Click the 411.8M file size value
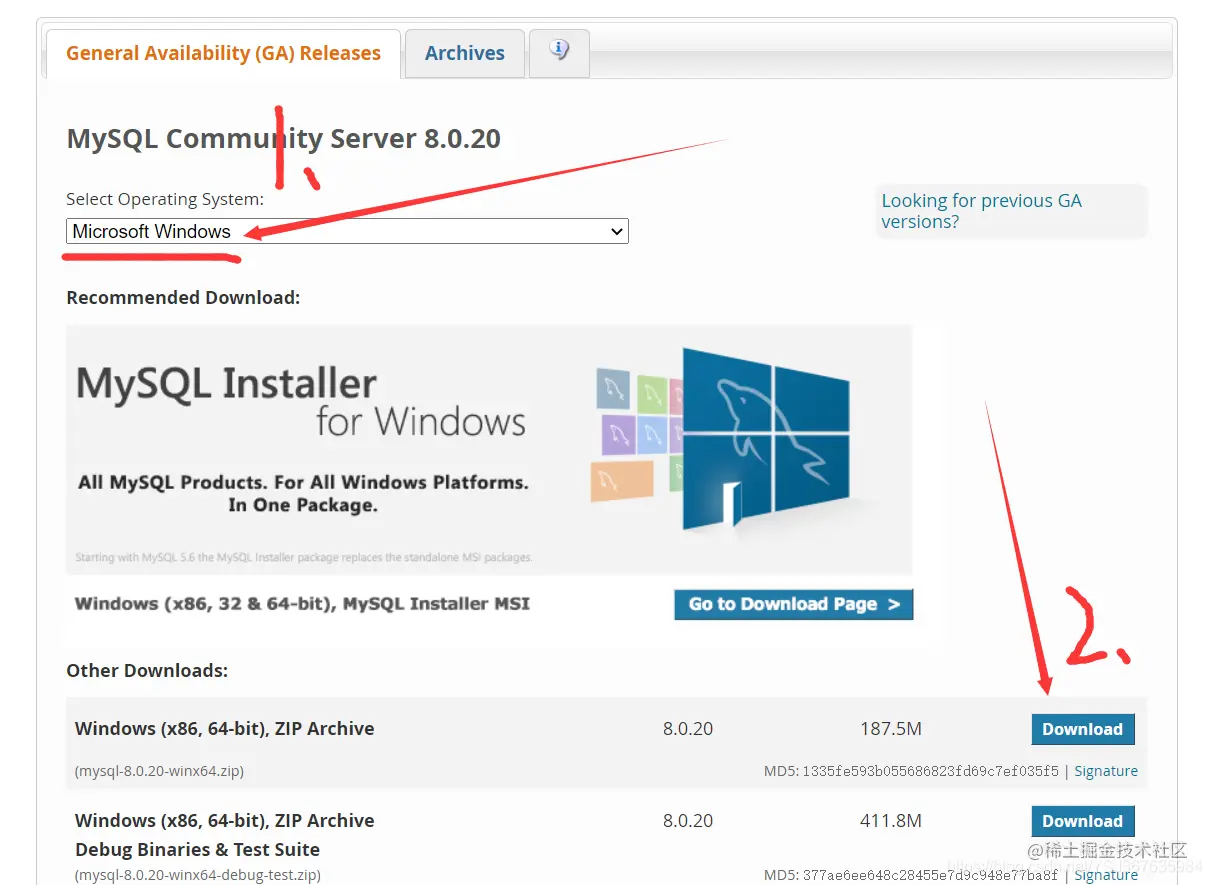Viewport: 1212px width, 885px height. click(x=891, y=821)
